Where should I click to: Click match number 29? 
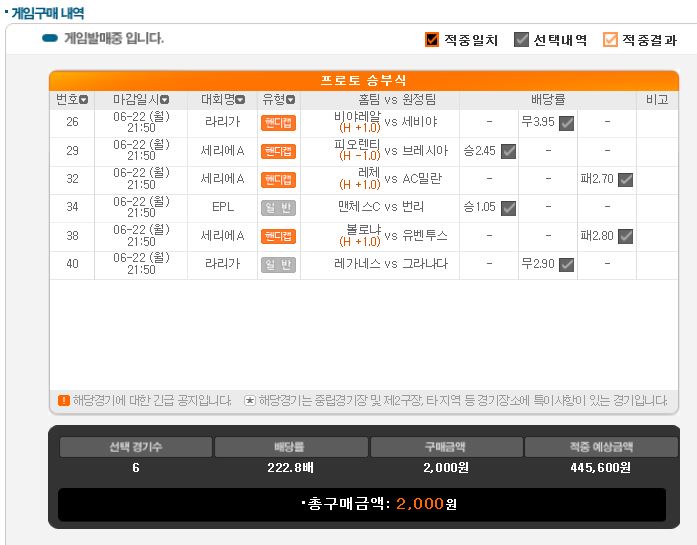point(72,150)
